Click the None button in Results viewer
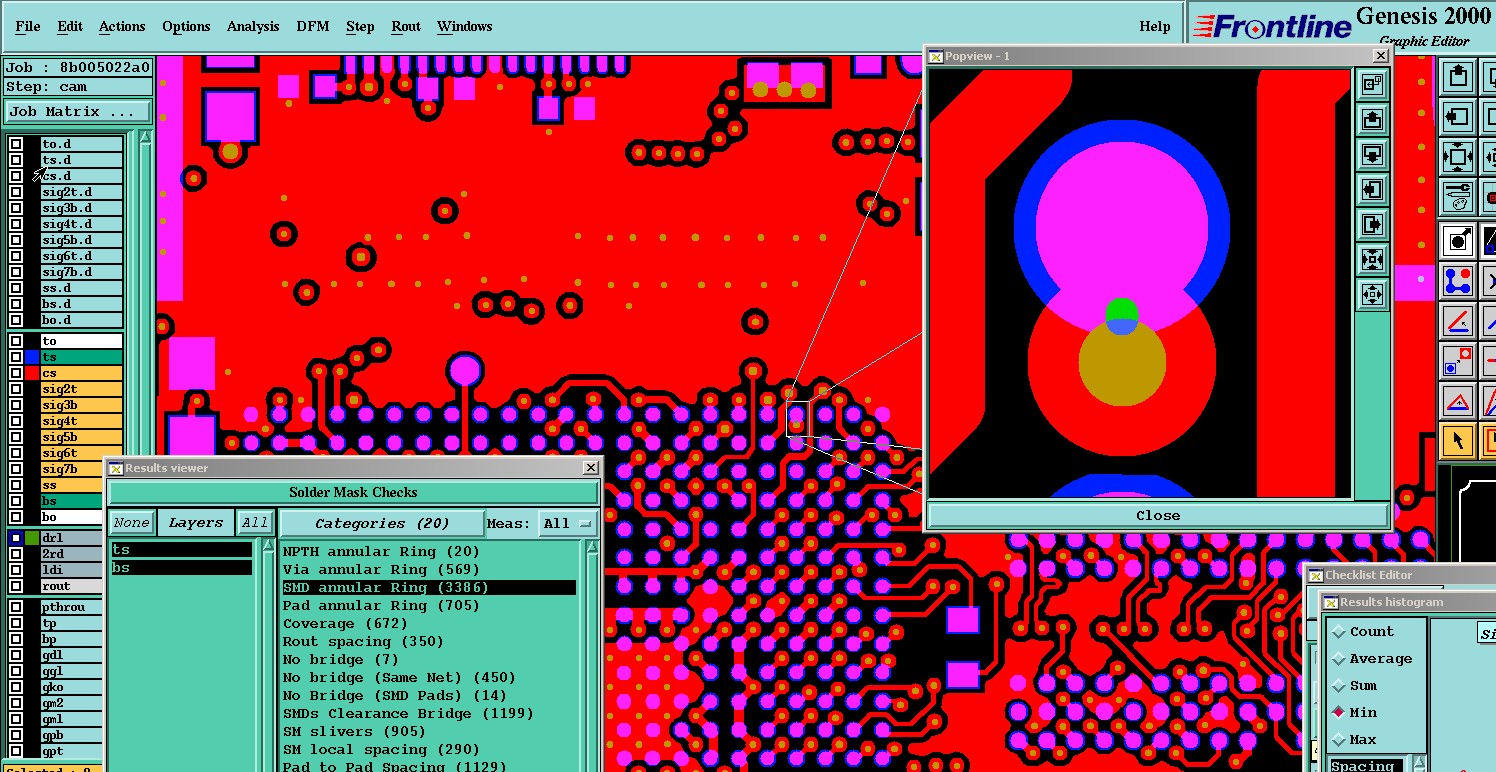 (x=131, y=523)
